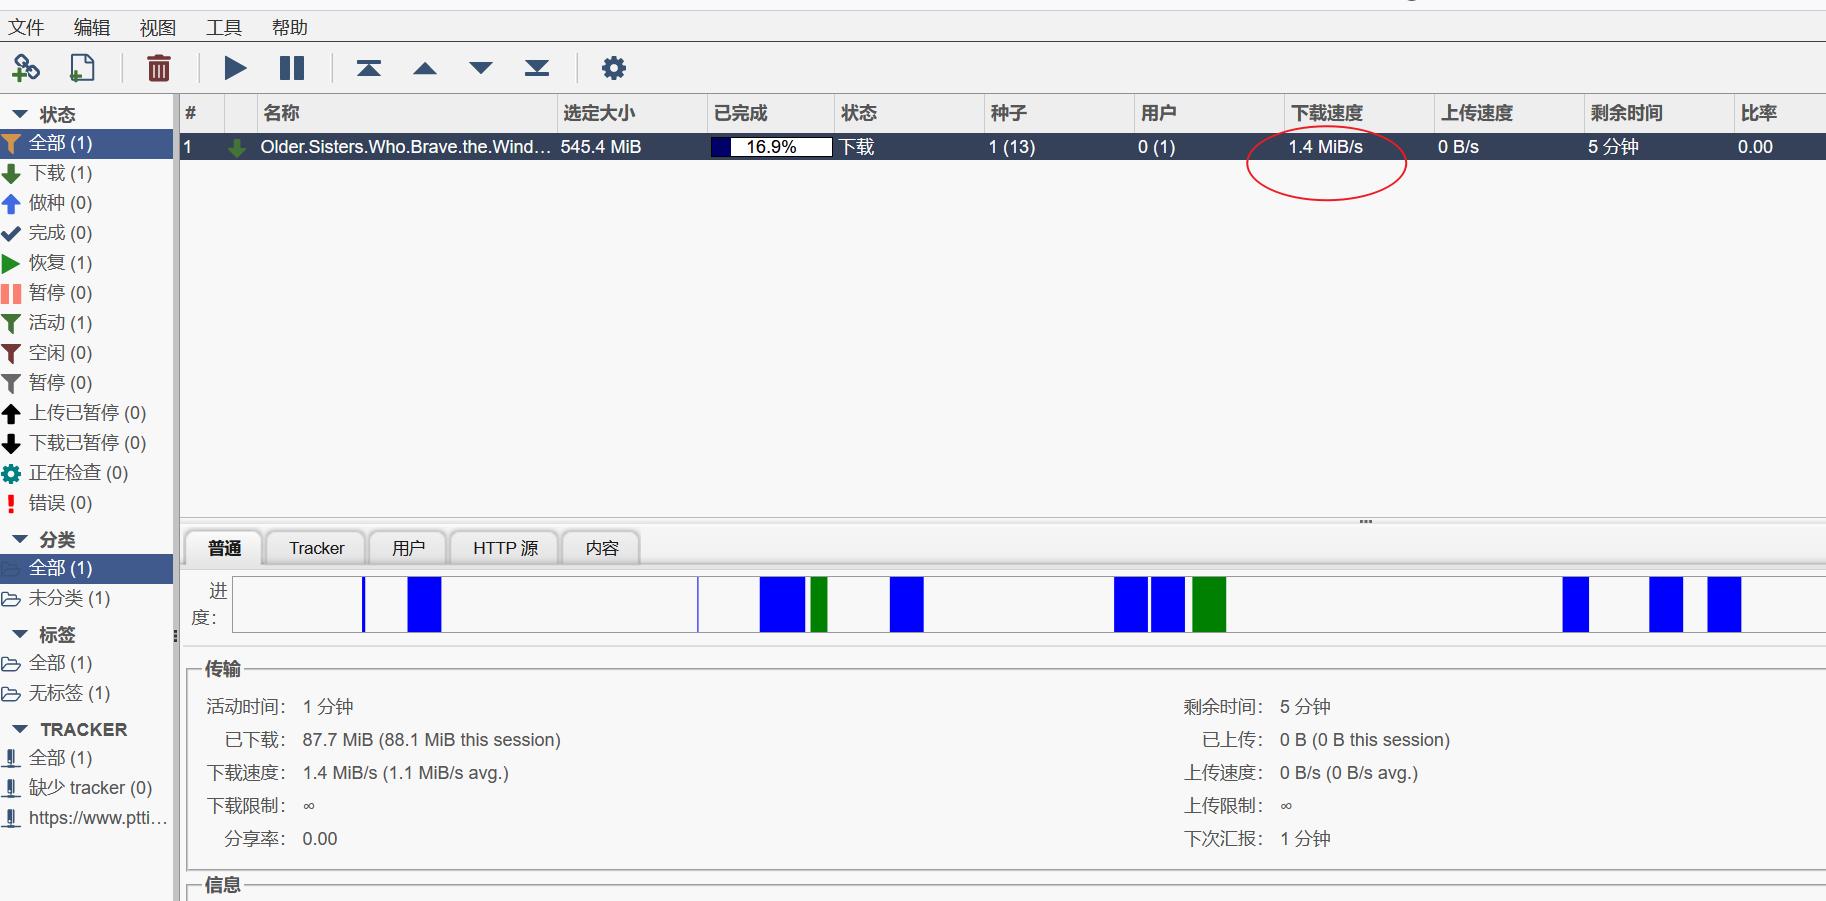Resume the torrent with the play icon
This screenshot has height=901, width=1826.
coord(236,67)
